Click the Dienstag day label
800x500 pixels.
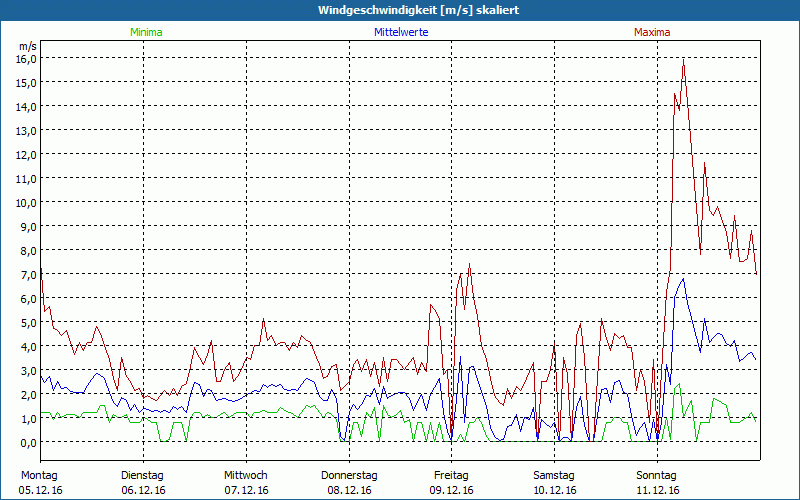(x=142, y=476)
